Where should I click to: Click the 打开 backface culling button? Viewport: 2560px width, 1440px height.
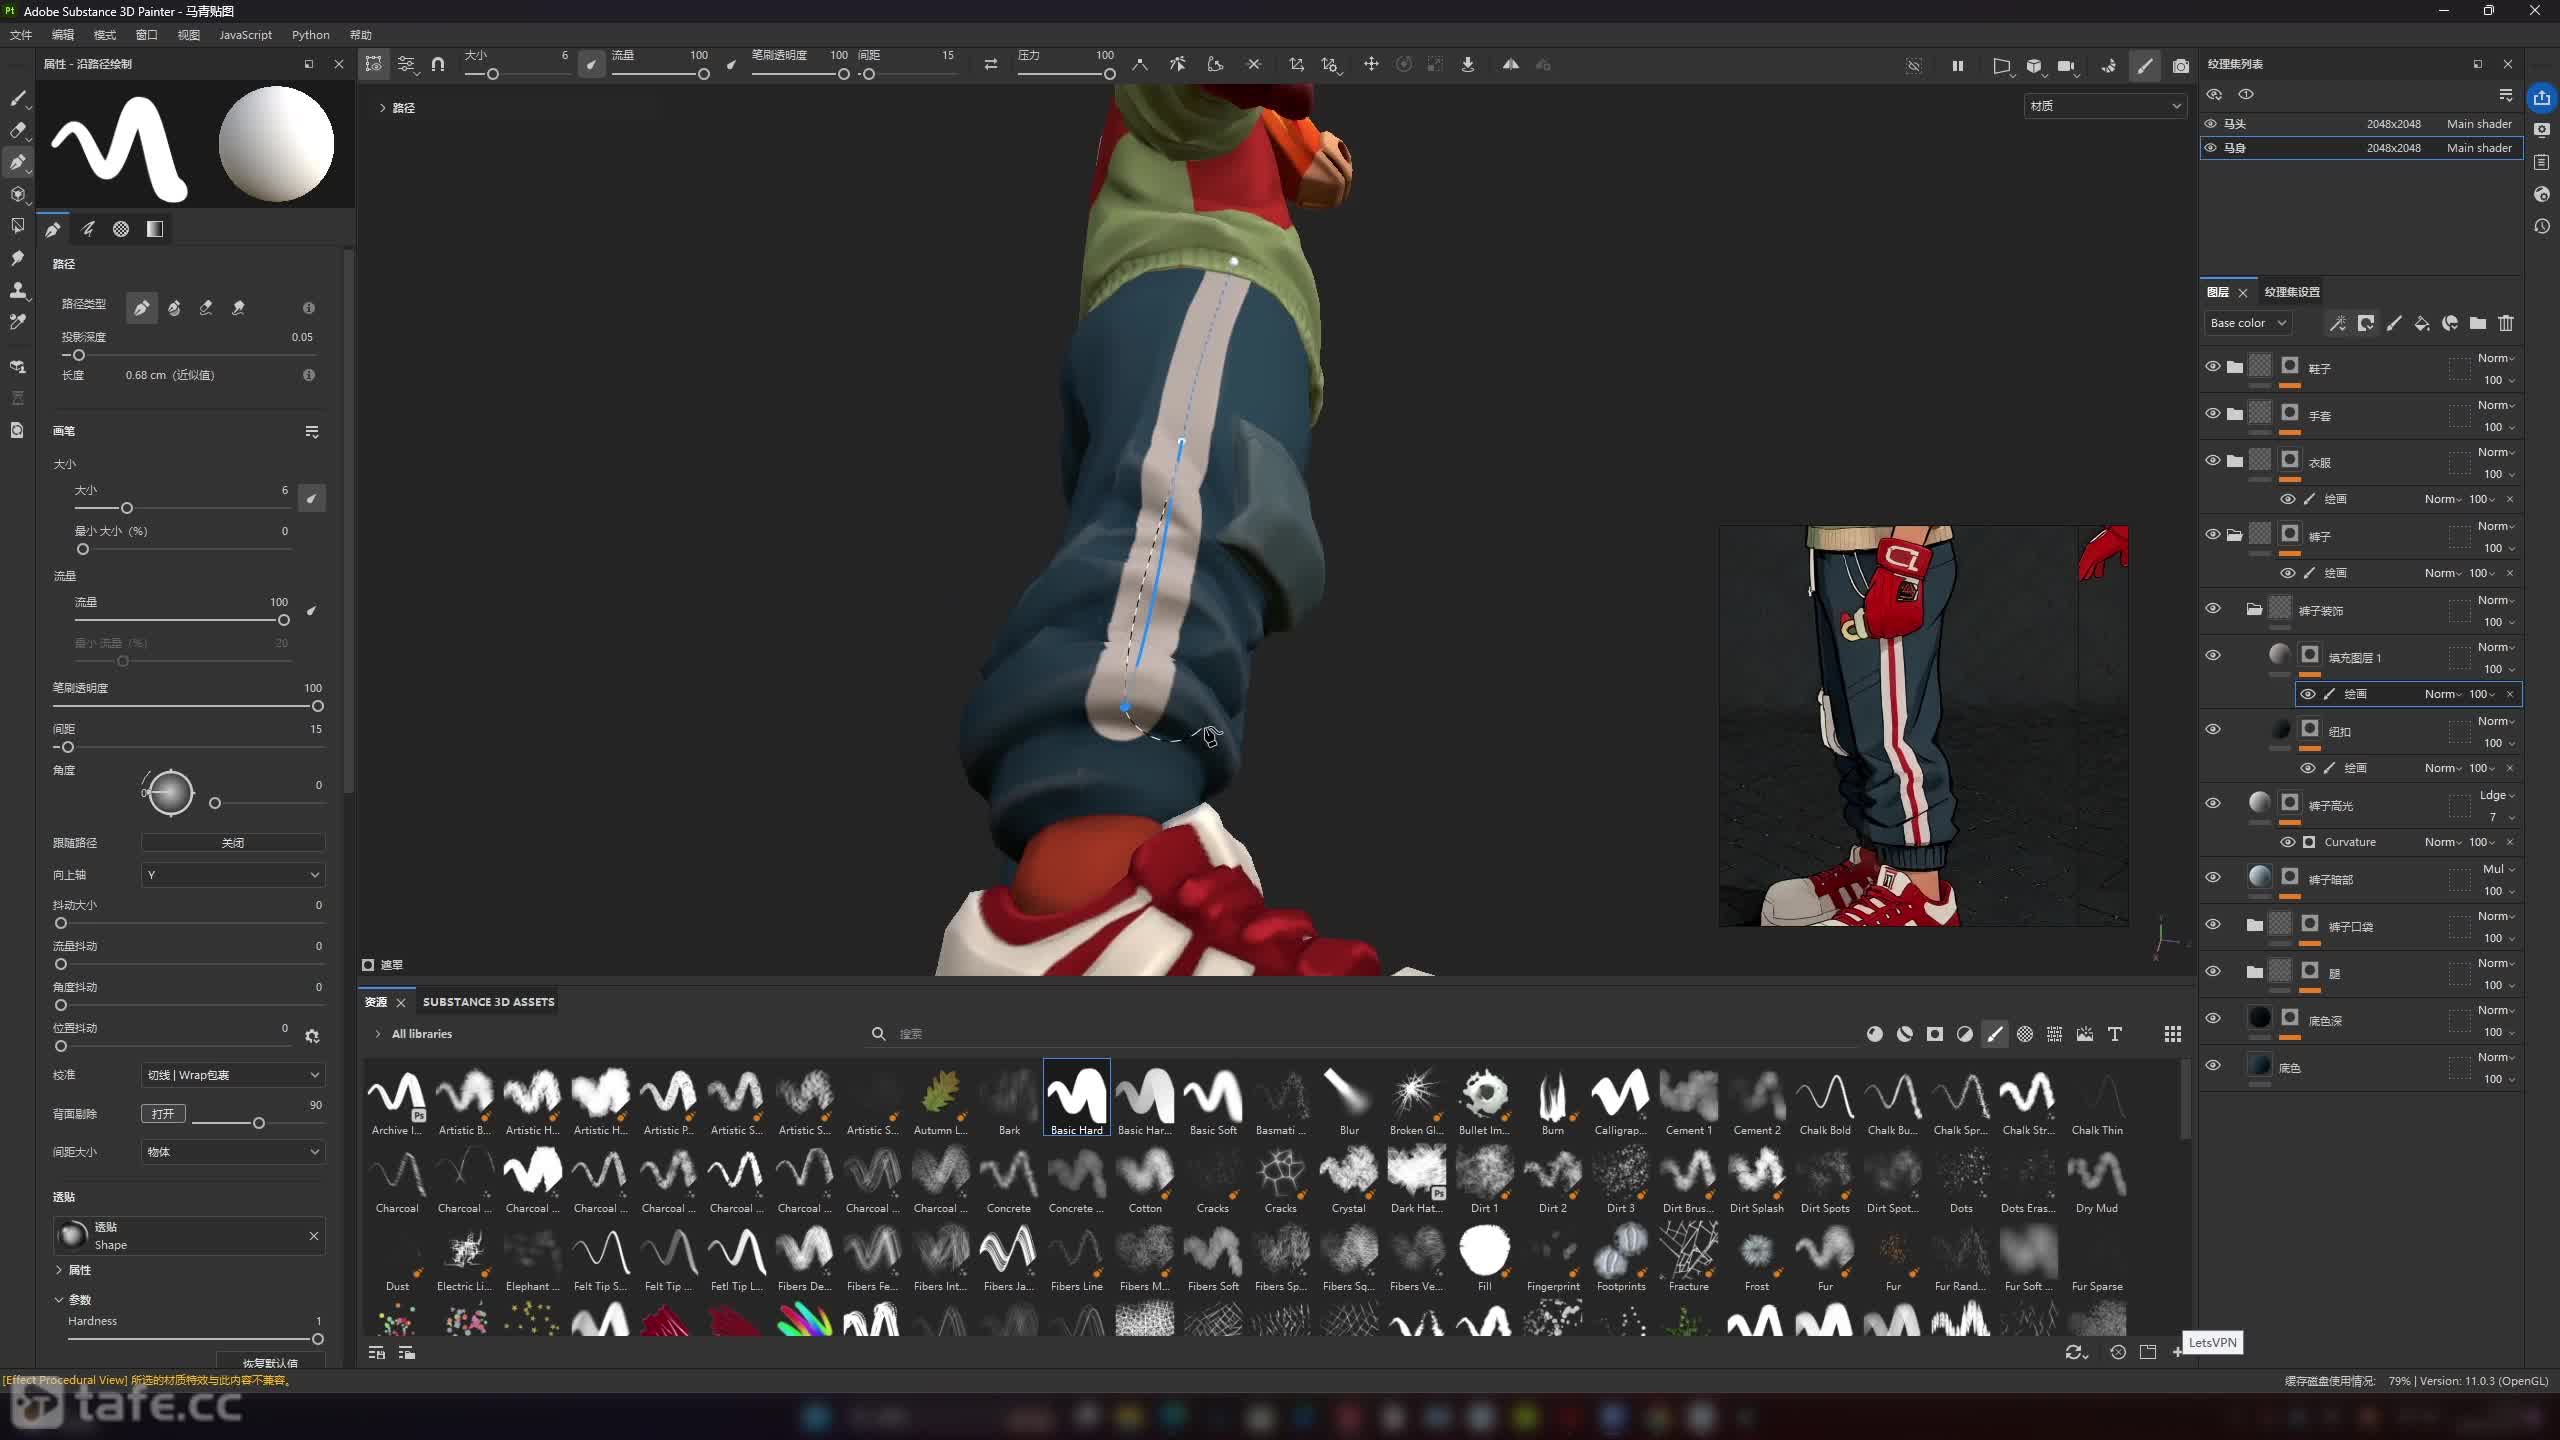pos(163,1114)
